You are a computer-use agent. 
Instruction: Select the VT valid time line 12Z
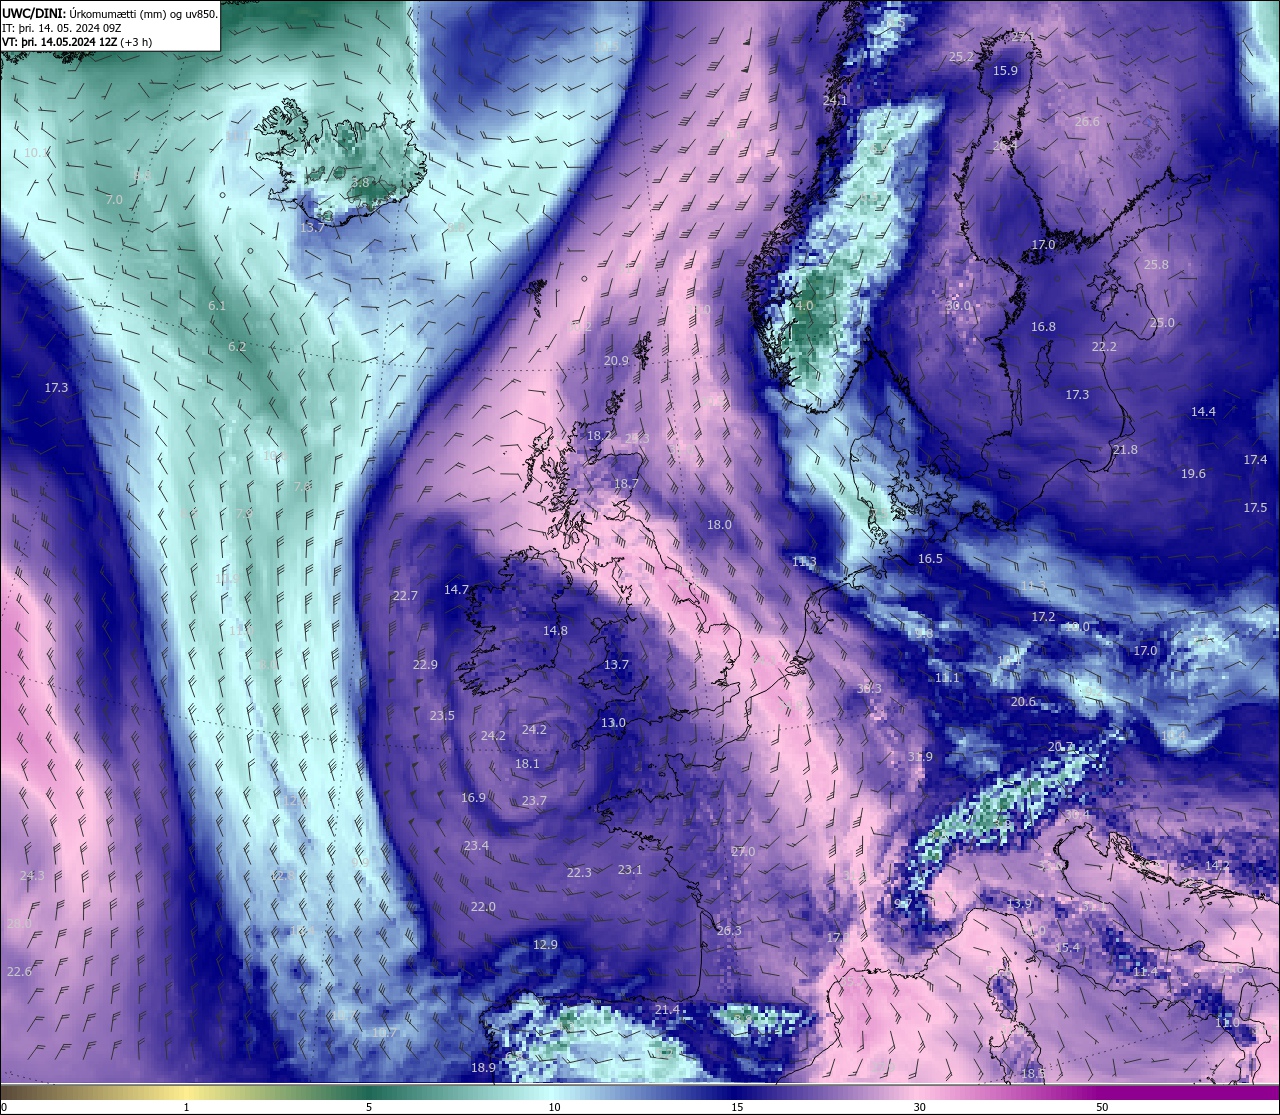[77, 42]
